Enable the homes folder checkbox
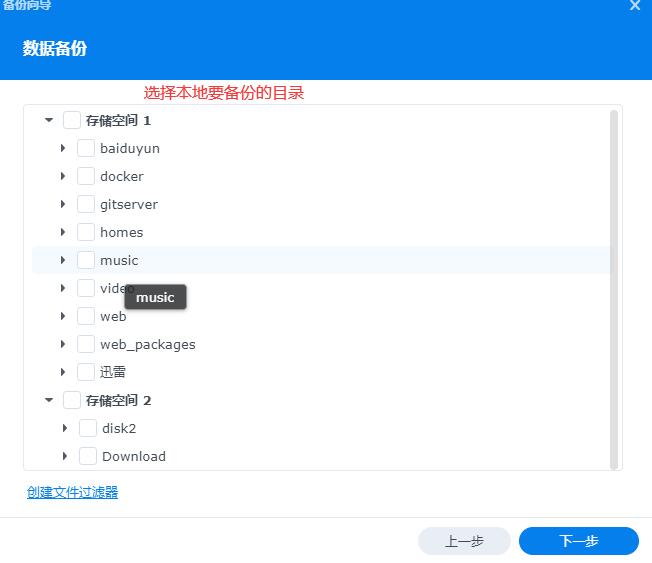Image resolution: width=652 pixels, height=563 pixels. [x=86, y=232]
